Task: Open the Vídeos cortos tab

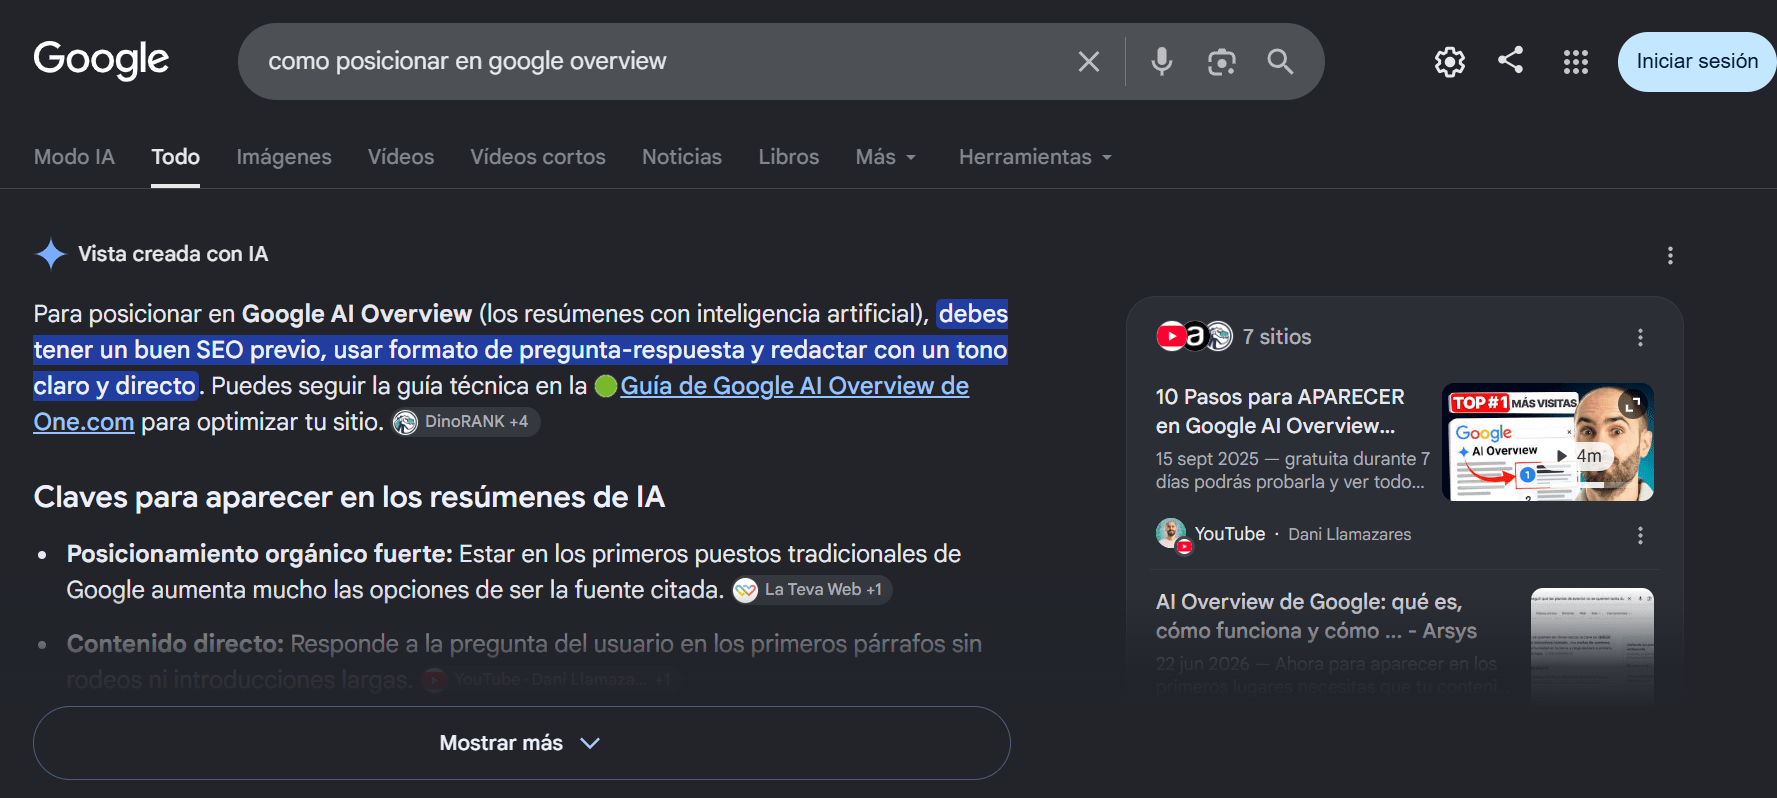Action: click(x=538, y=157)
